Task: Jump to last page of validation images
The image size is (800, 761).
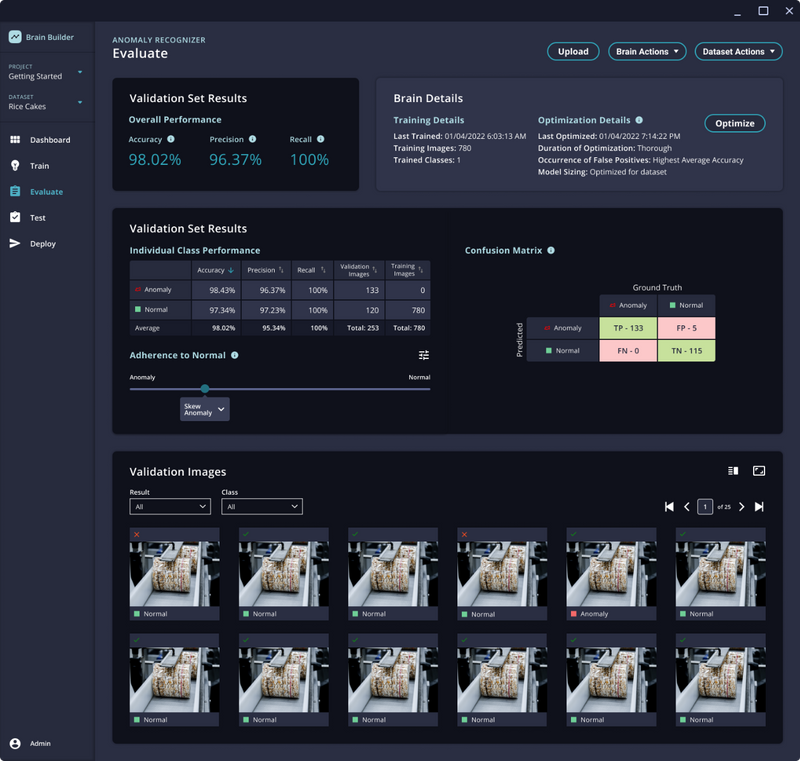Action: 759,507
